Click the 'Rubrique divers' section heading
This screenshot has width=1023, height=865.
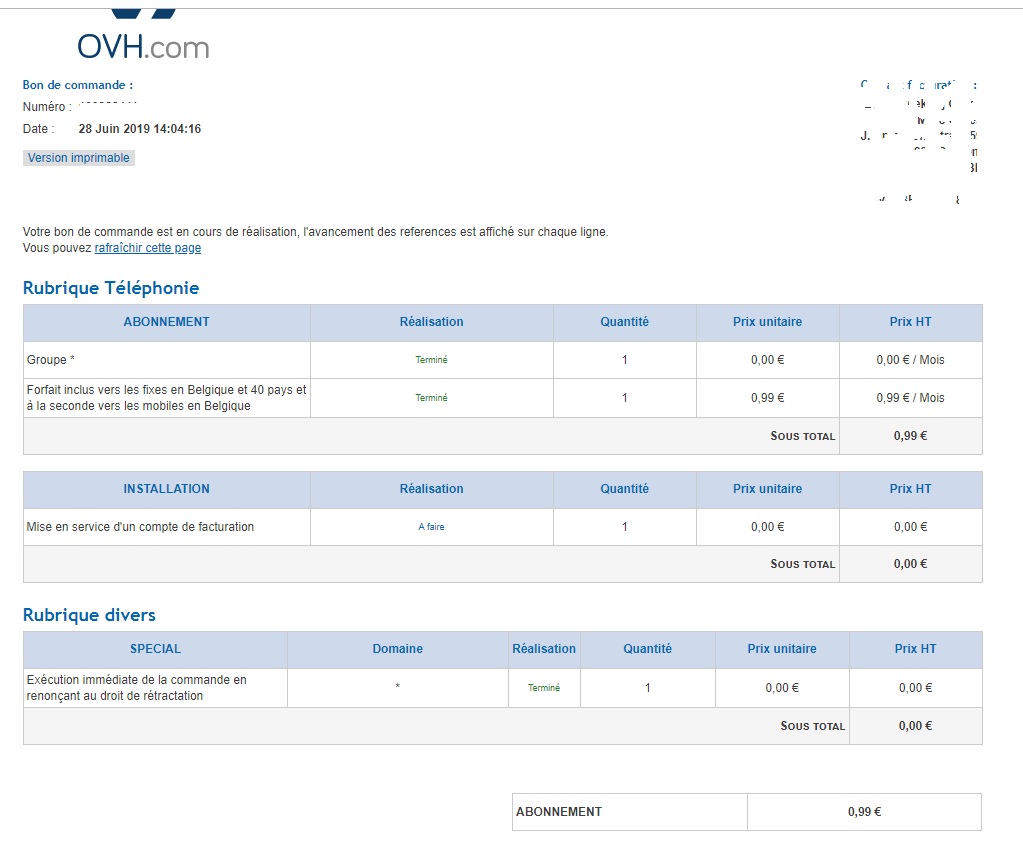(x=89, y=615)
